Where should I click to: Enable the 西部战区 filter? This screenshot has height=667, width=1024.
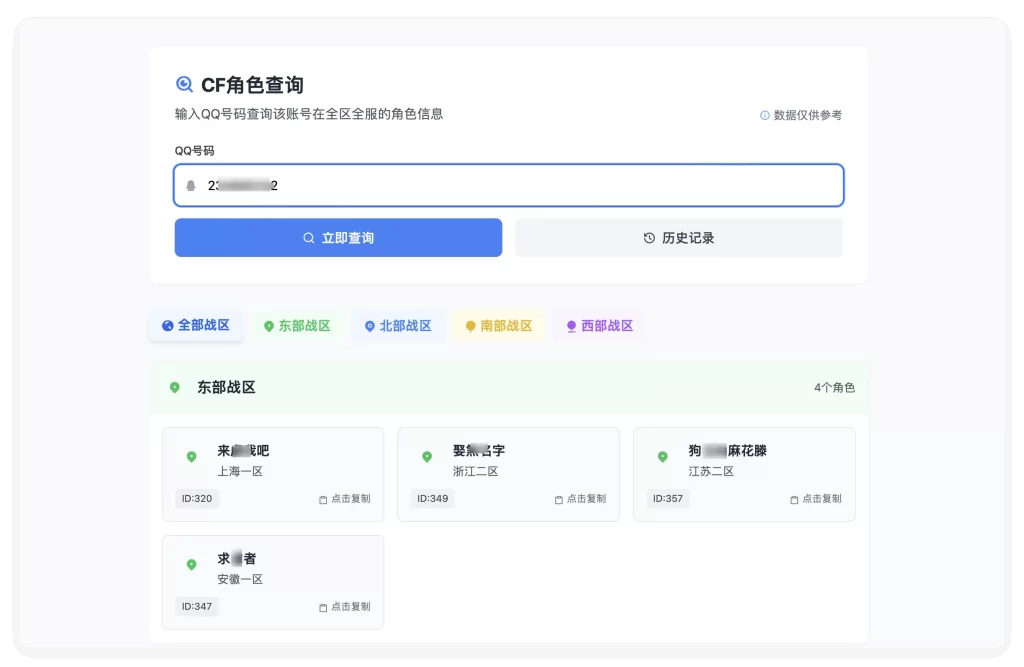(x=598, y=325)
